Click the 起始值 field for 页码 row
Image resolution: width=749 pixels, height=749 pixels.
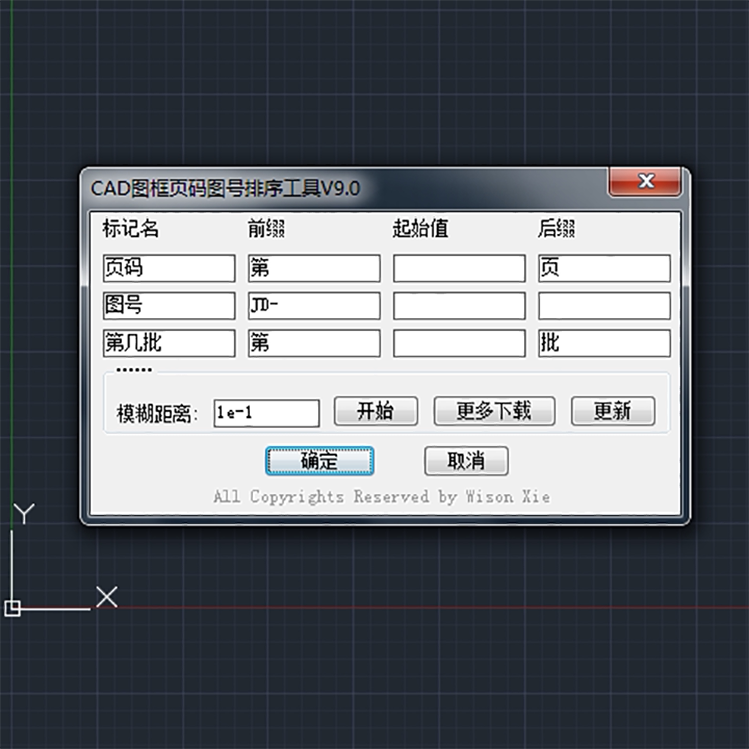pyautogui.click(x=460, y=268)
